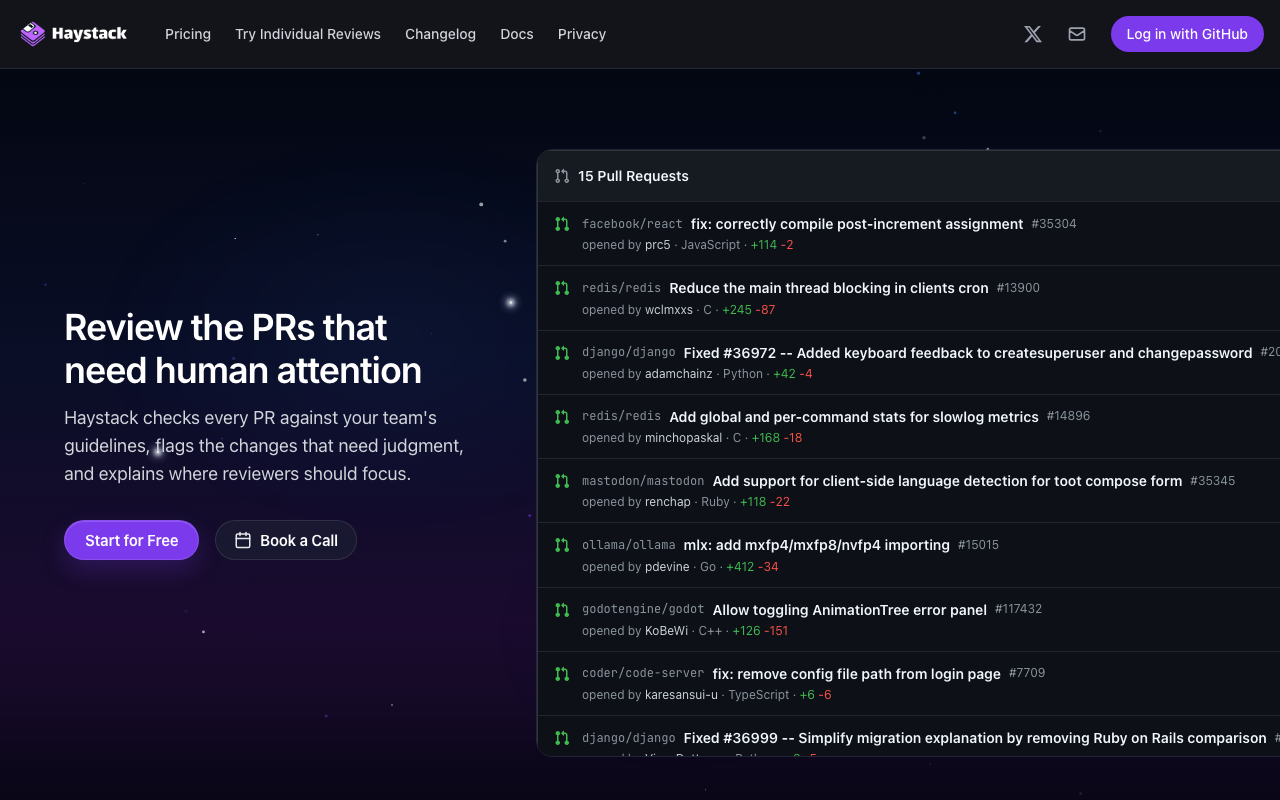Open PR 'Reduce the main thread blocking in clients cron'
The width and height of the screenshot is (1280, 800).
pos(829,288)
